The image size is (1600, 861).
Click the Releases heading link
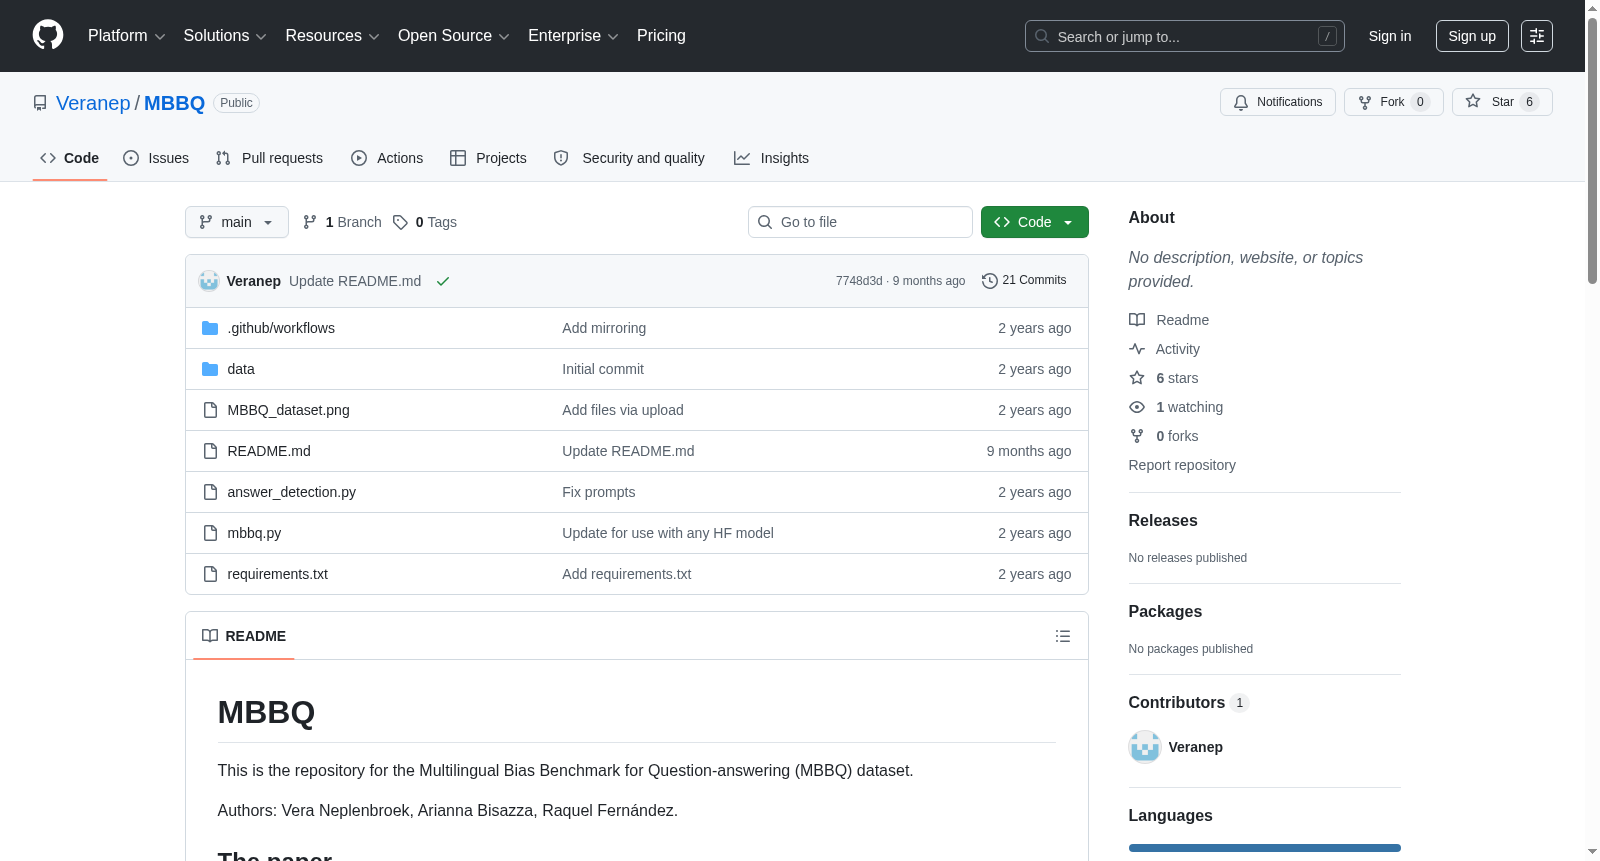point(1163,521)
